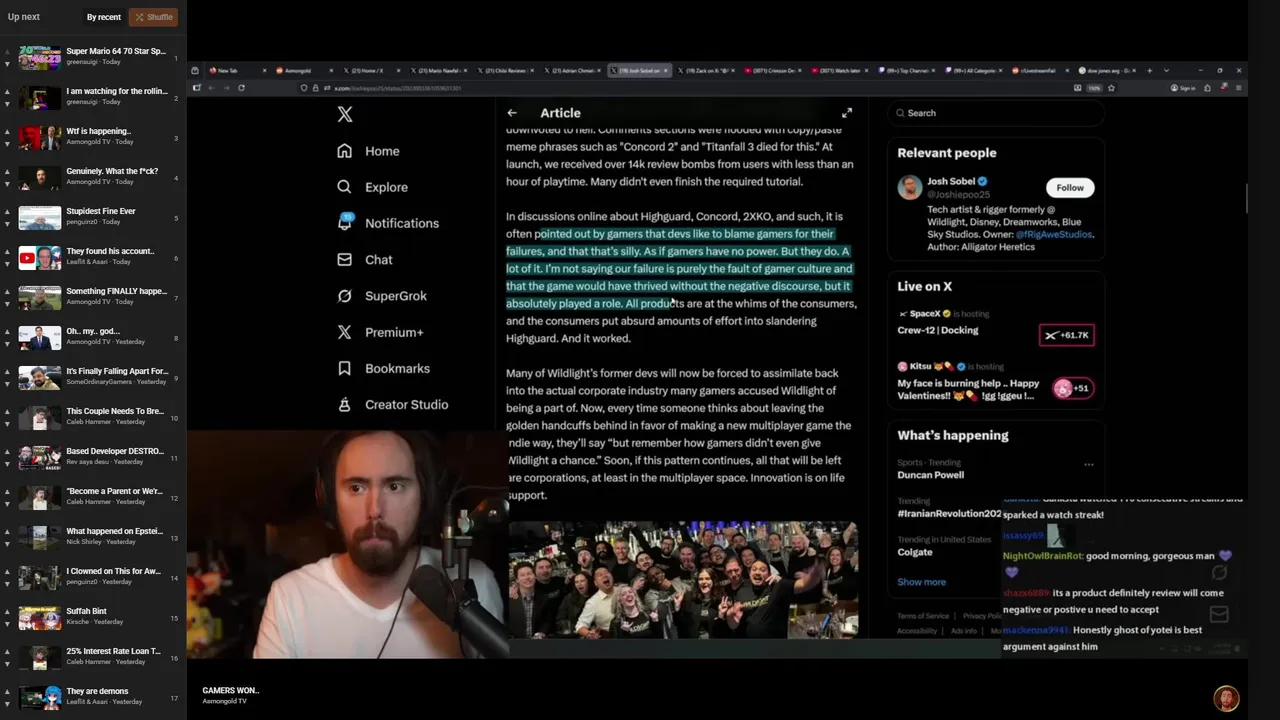Open the X logo in sidebar

[x=345, y=114]
